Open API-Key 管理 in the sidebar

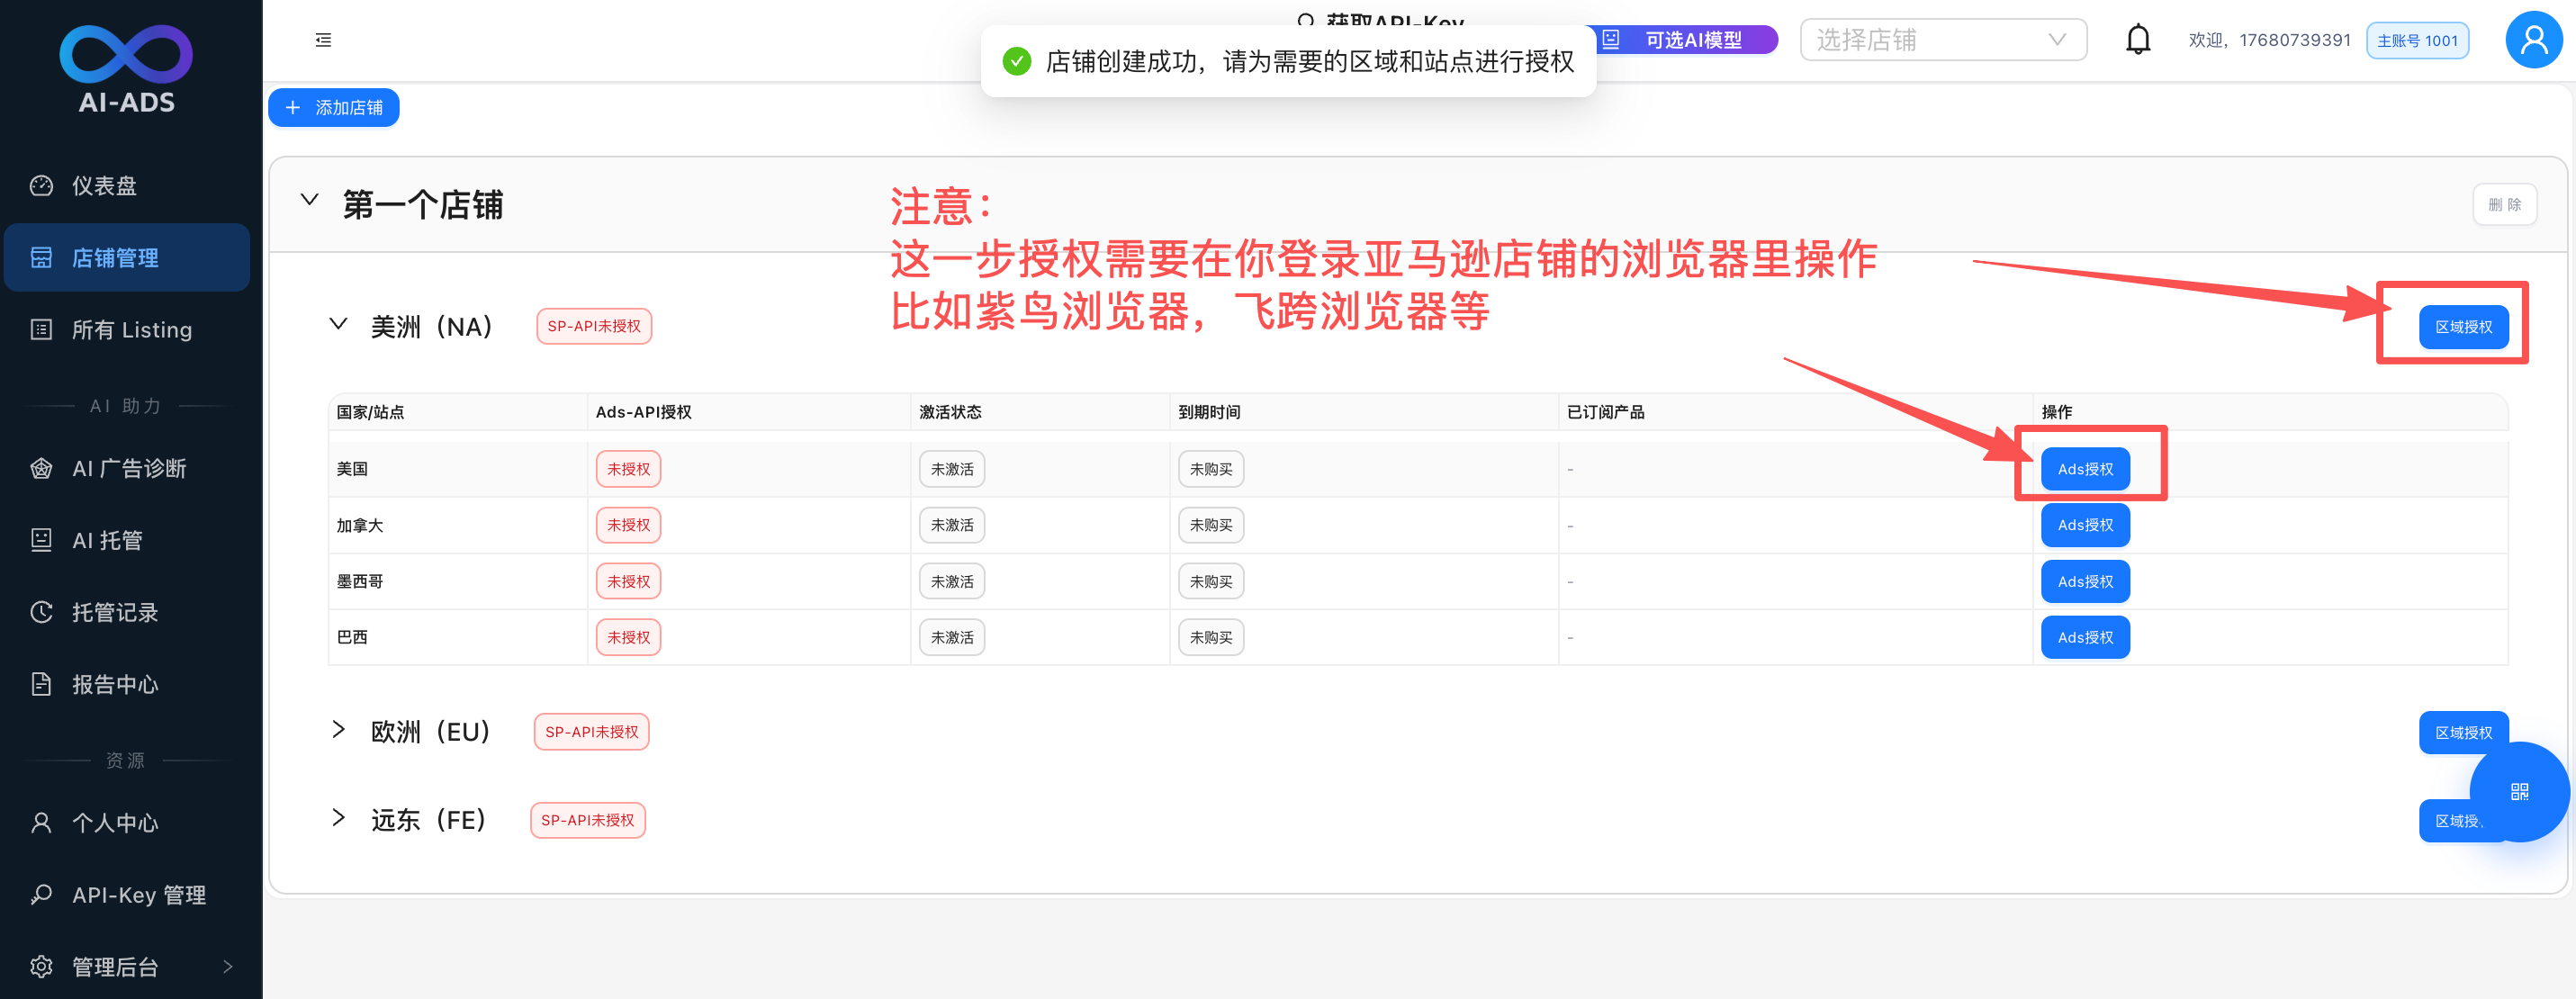[x=126, y=894]
